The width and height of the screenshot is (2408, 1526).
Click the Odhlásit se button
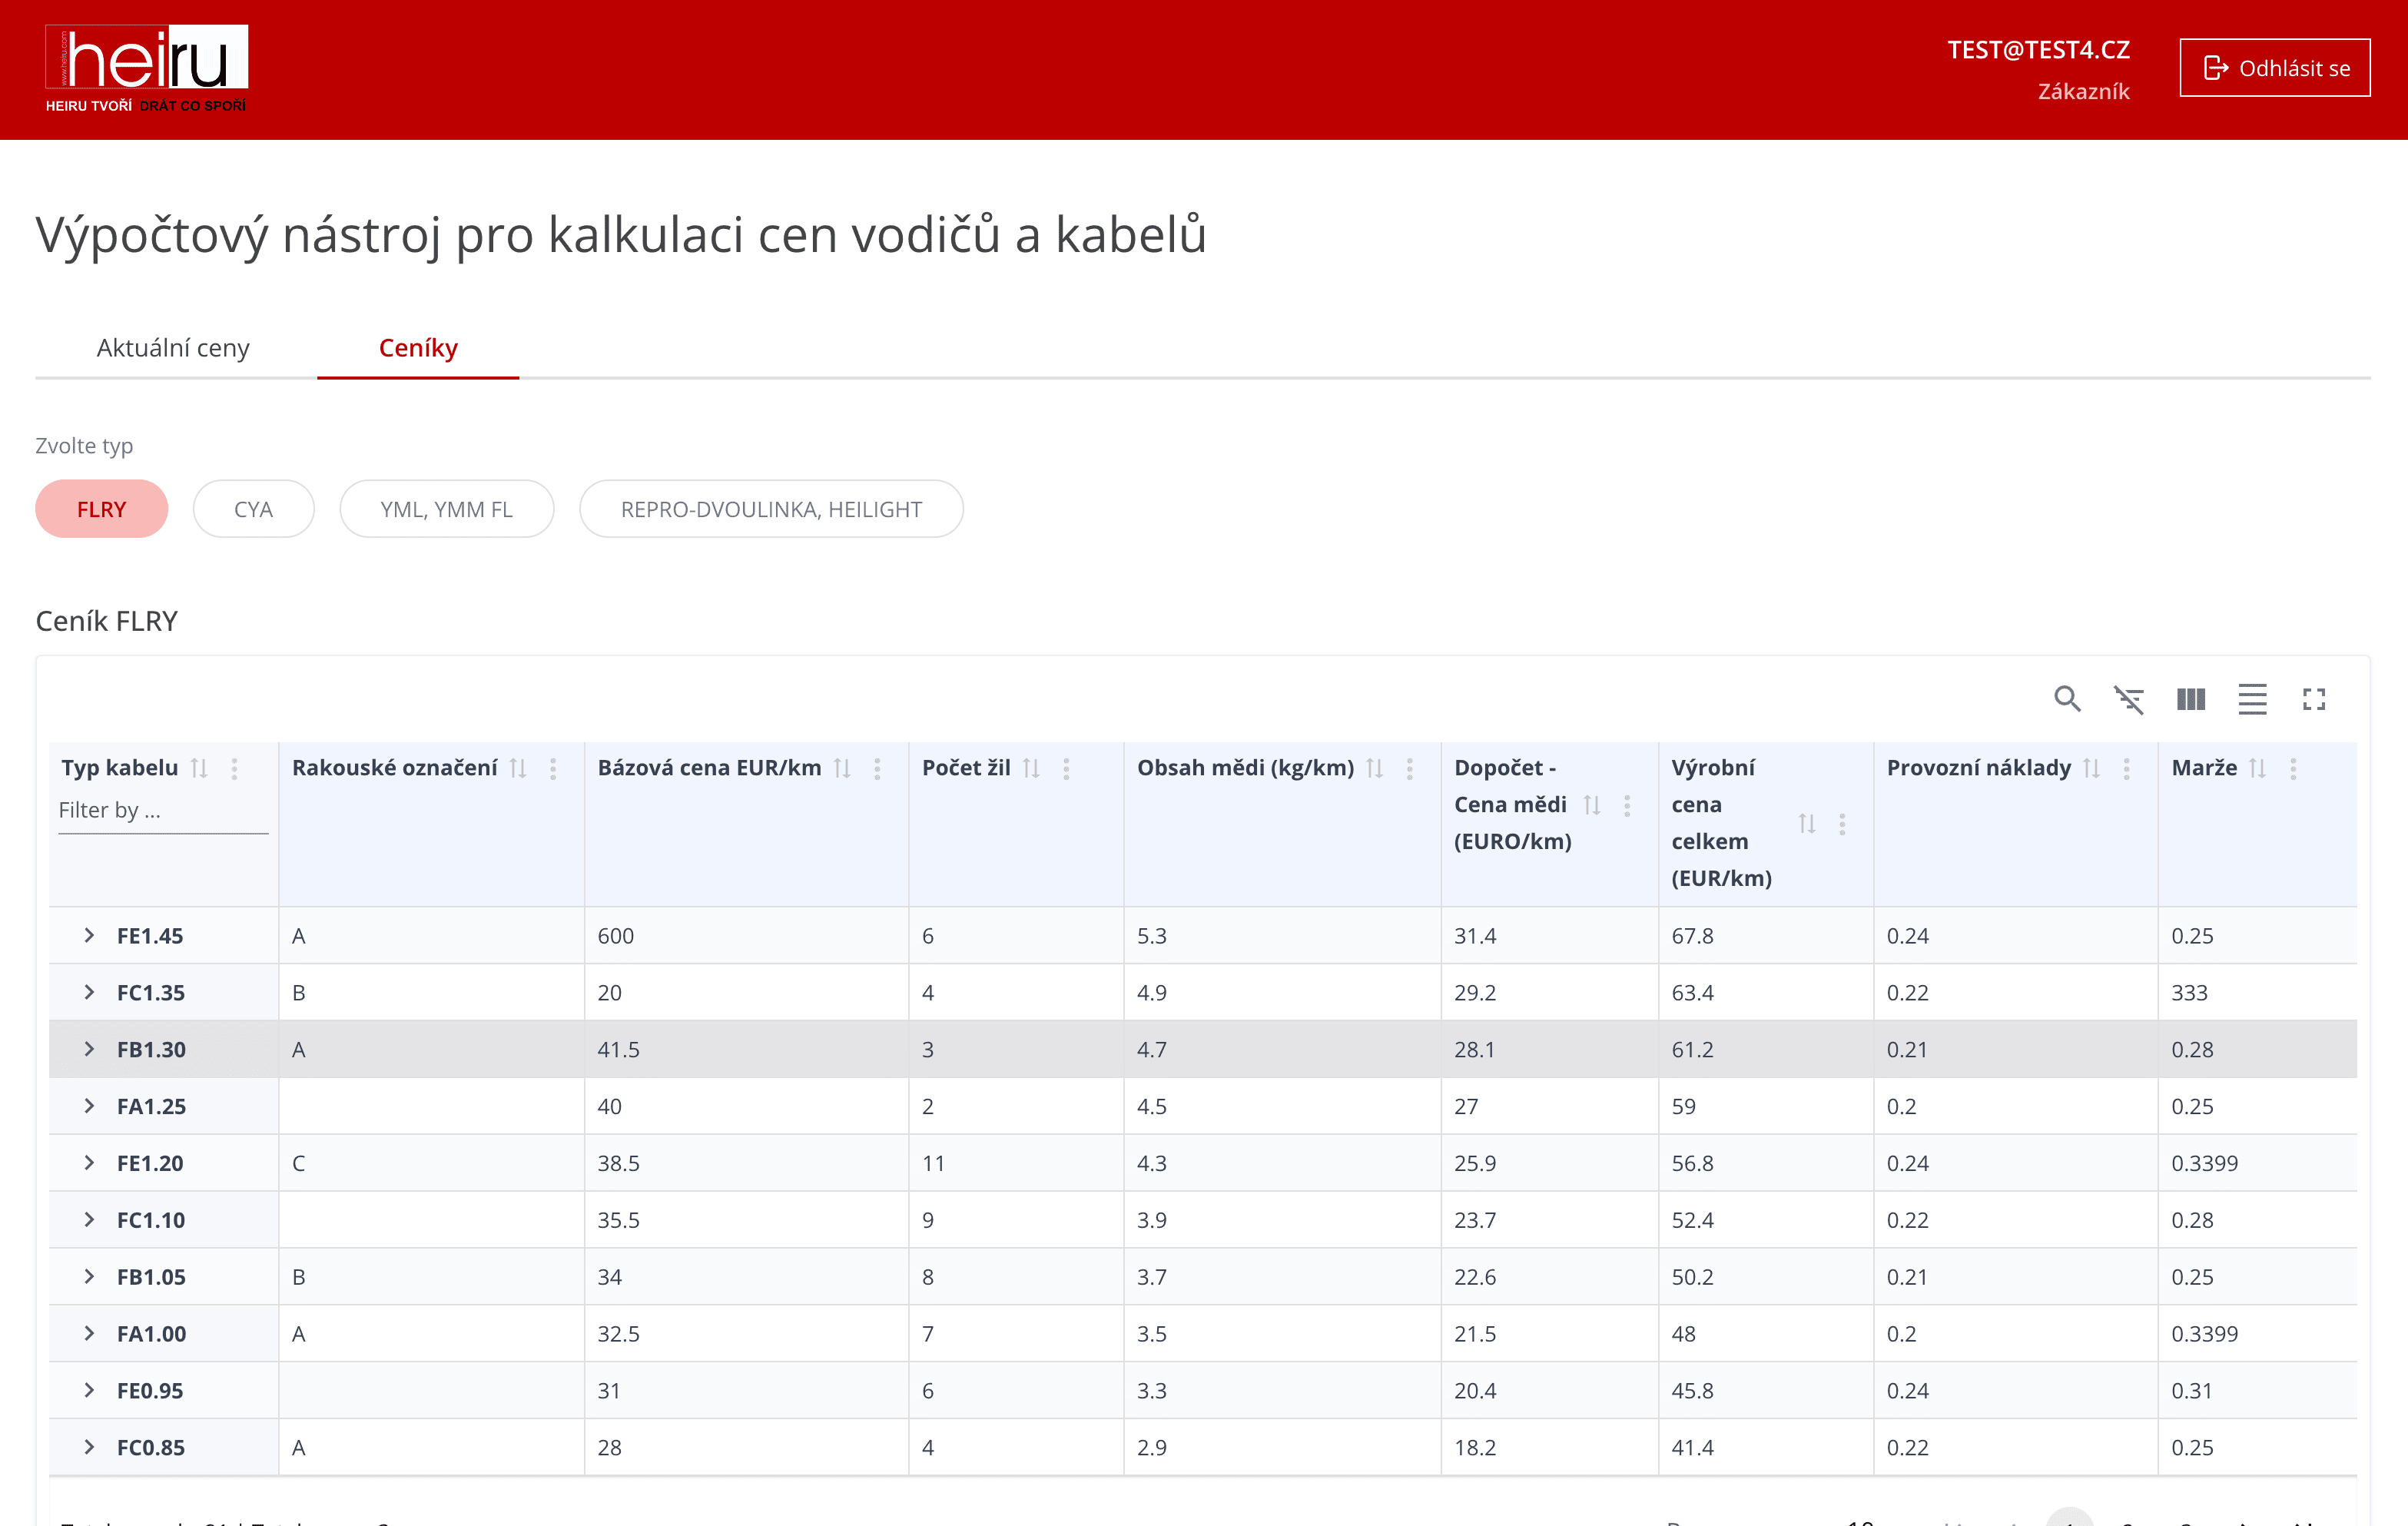coord(2274,68)
